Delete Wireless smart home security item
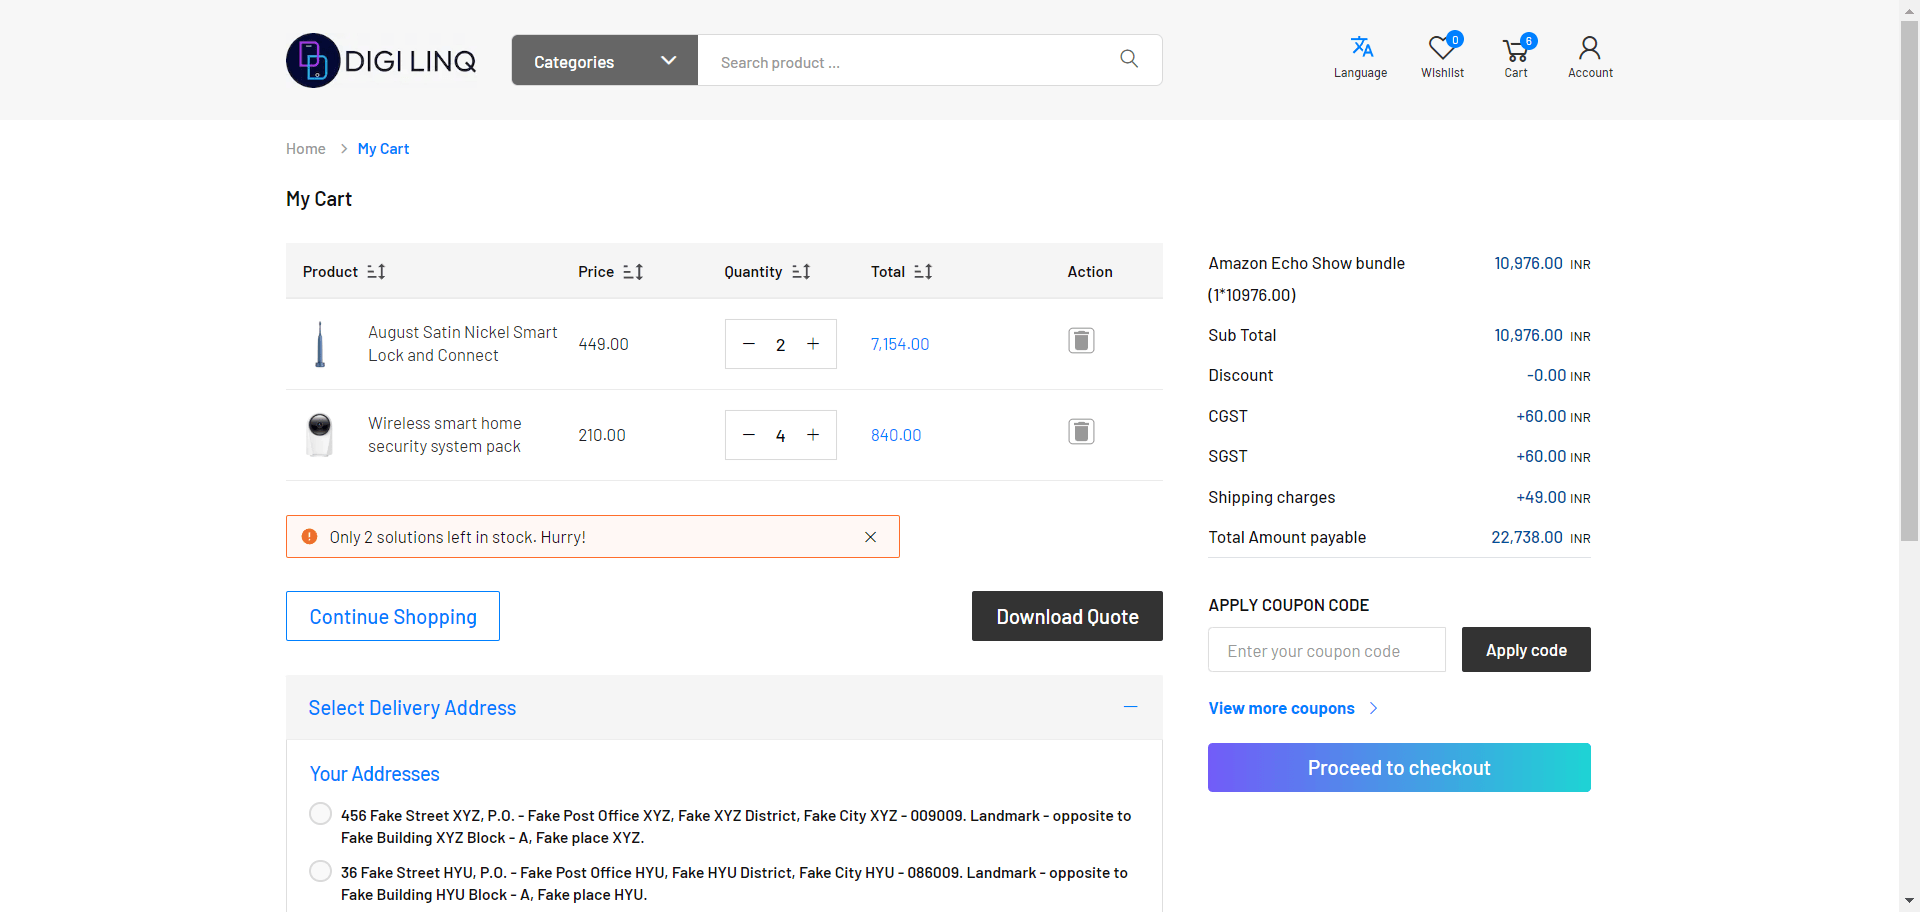The height and width of the screenshot is (912, 1920). (x=1081, y=432)
